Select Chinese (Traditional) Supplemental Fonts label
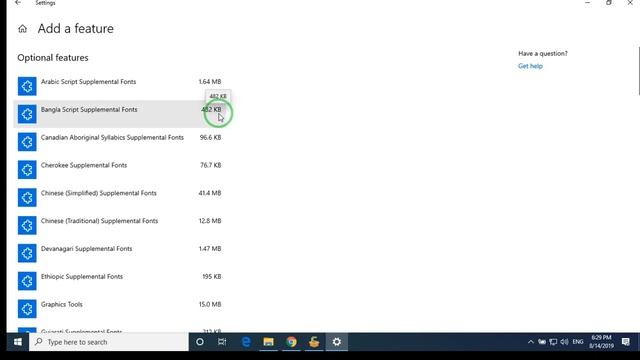Image resolution: width=640 pixels, height=360 pixels. tap(99, 221)
